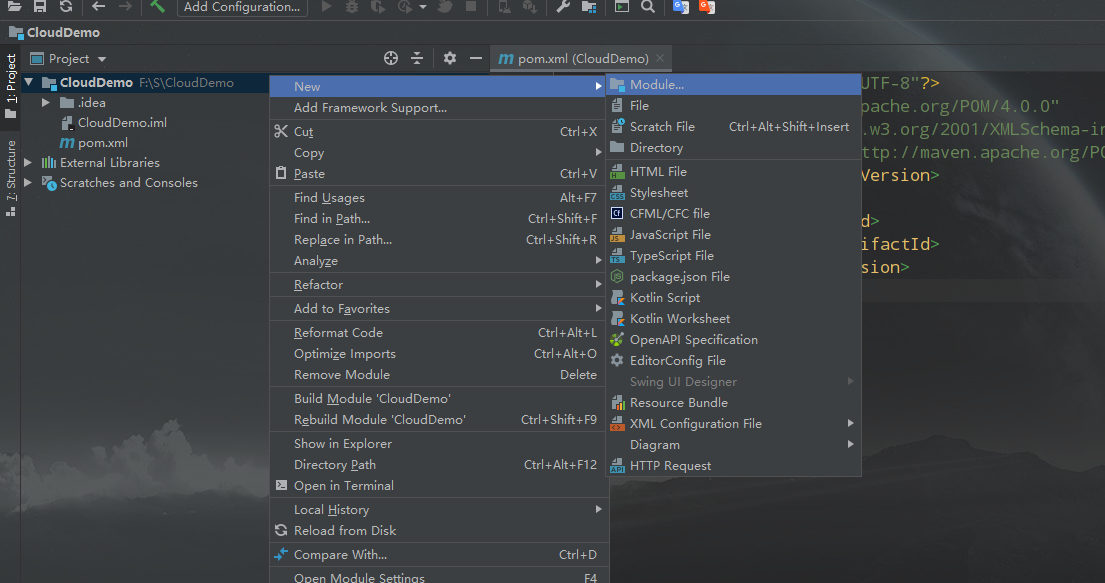Open Project panel gear settings

450,59
